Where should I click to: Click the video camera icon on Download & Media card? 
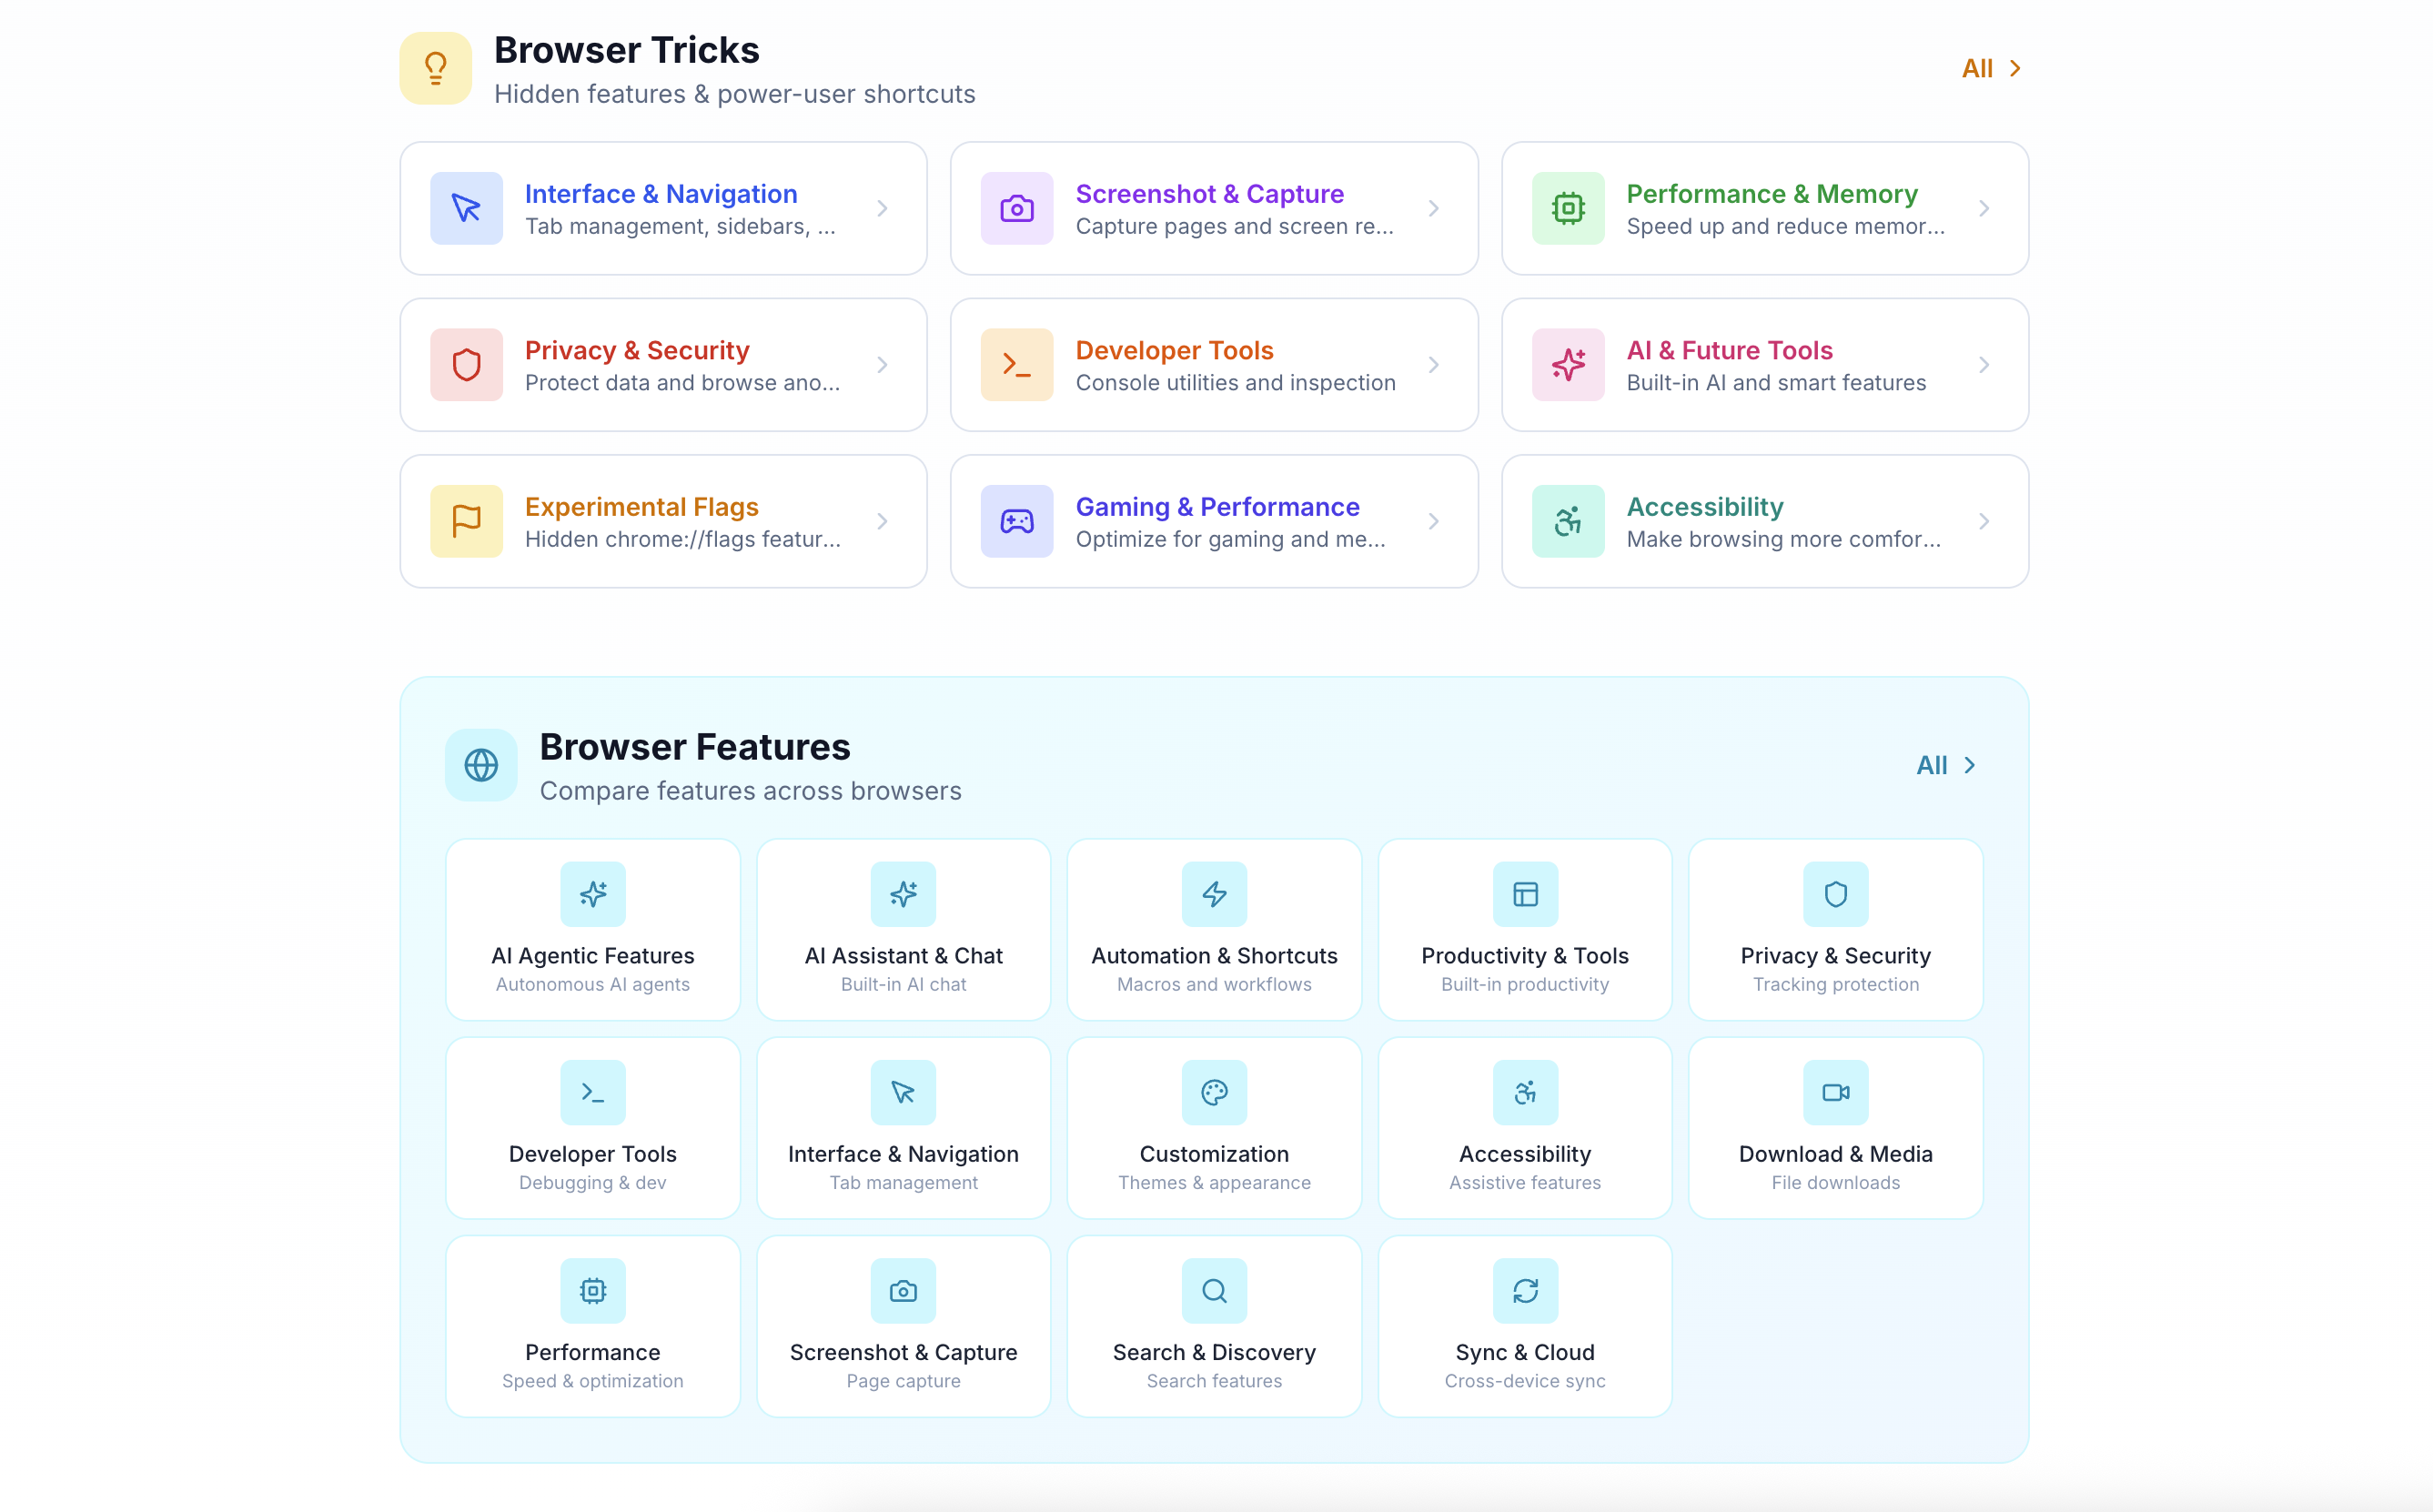(x=1835, y=1092)
